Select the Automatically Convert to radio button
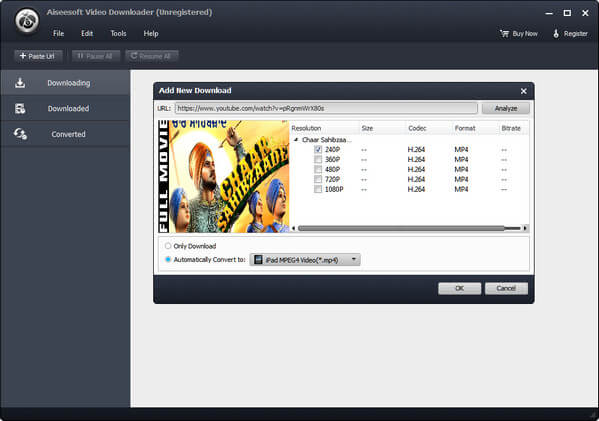599x421 pixels. click(x=168, y=259)
